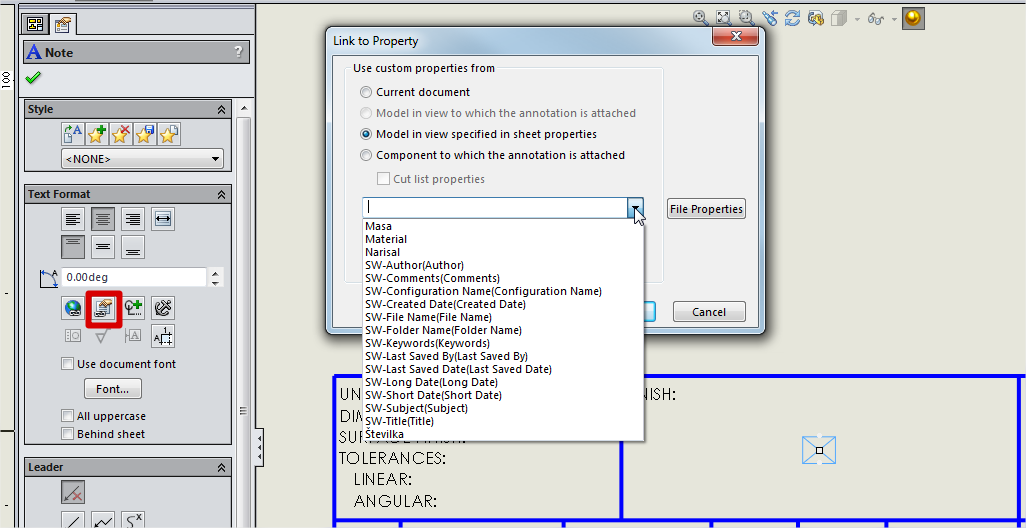
Task: Click the Link to Property icon
Action: click(103, 309)
